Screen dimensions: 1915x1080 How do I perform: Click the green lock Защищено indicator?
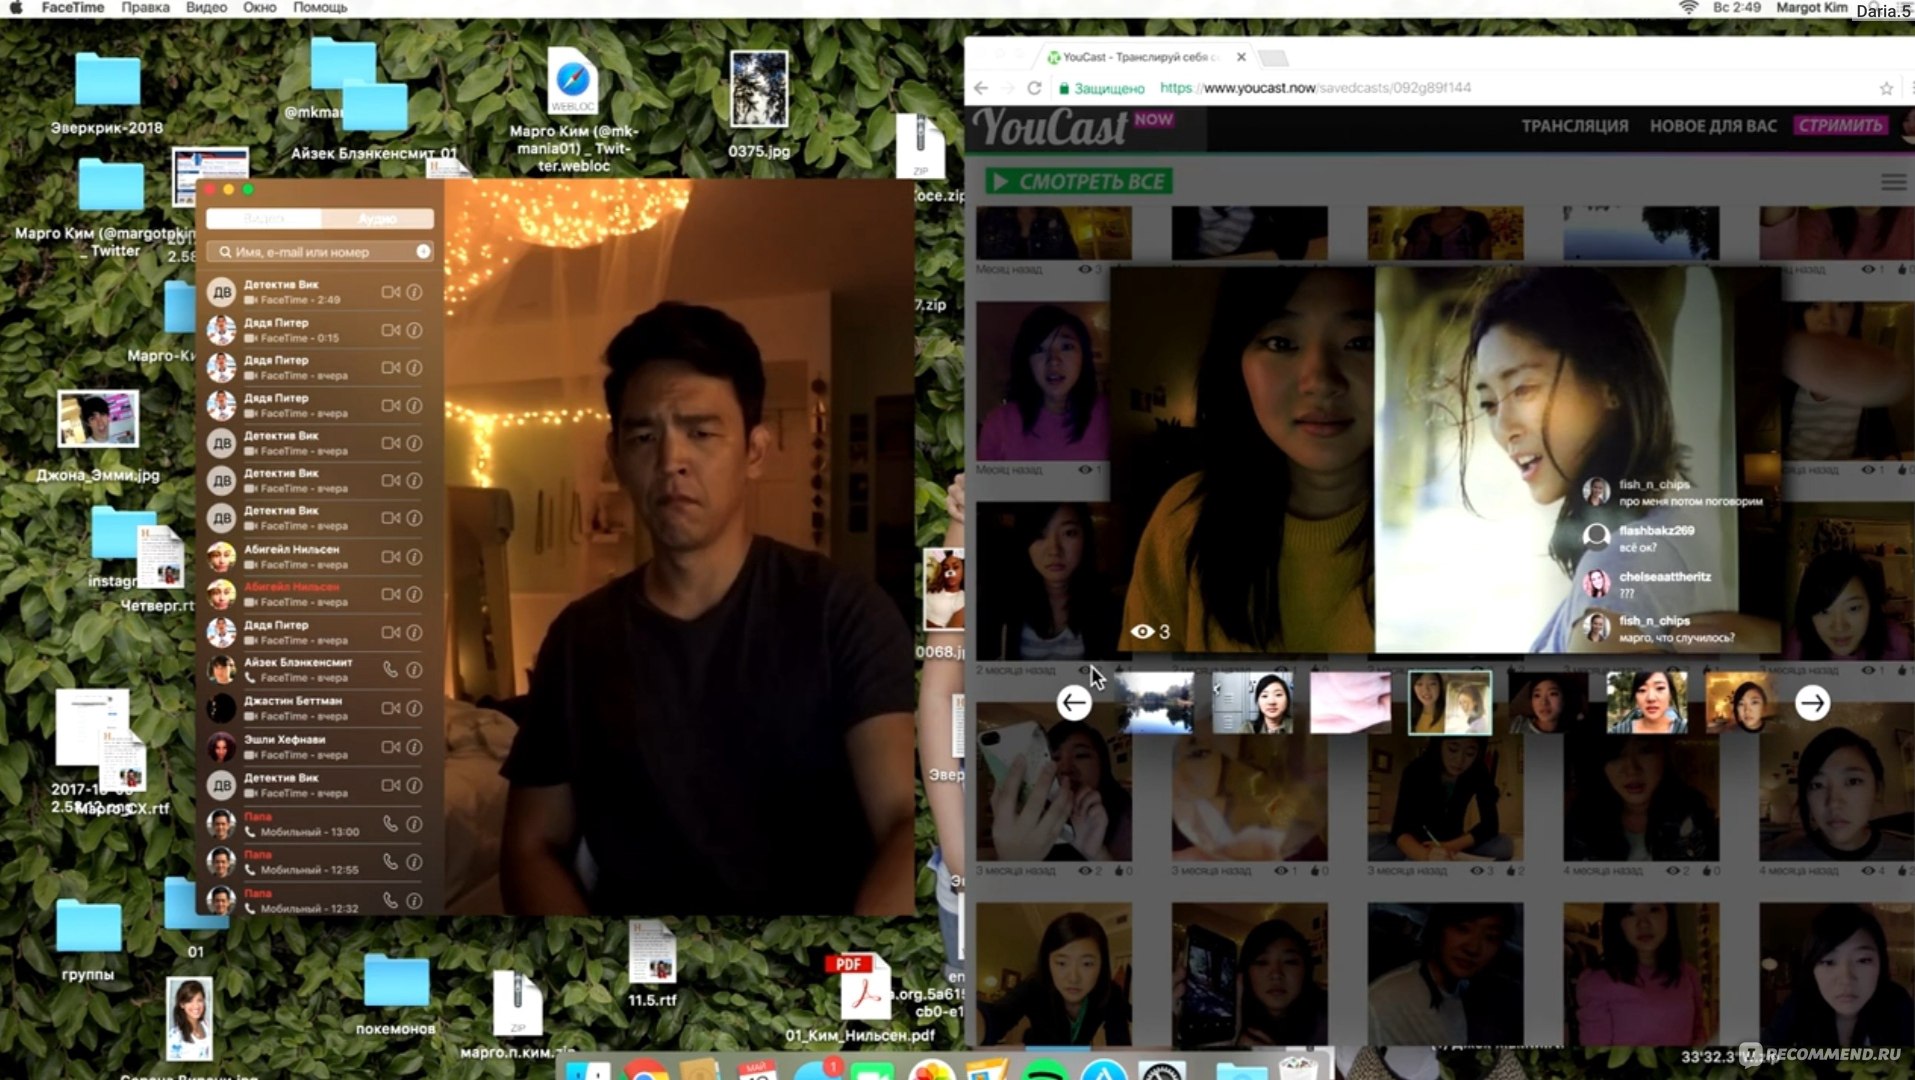point(1102,88)
